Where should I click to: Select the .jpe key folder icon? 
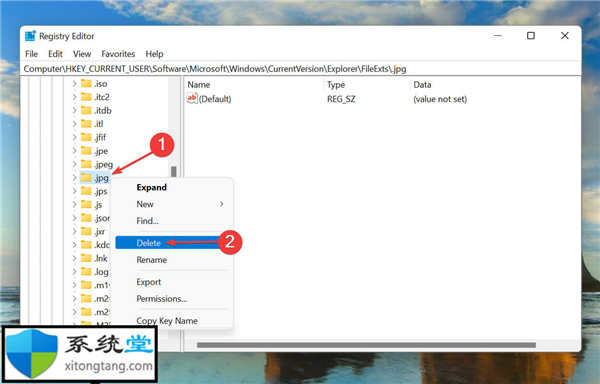click(86, 150)
